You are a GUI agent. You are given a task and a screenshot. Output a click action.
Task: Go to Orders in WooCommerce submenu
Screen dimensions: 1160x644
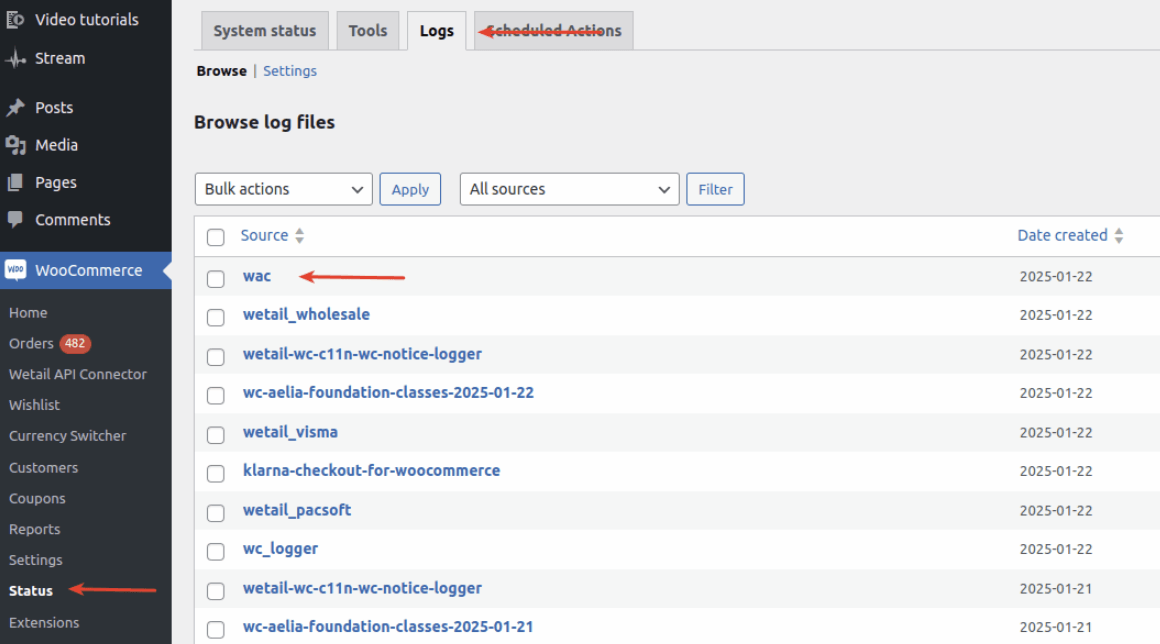tap(32, 343)
